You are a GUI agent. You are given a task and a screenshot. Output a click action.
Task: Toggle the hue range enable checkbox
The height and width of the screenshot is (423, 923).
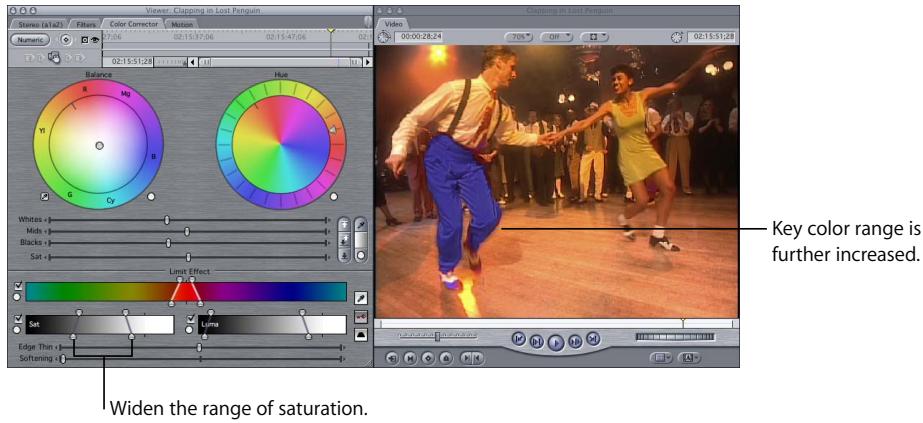[18, 286]
